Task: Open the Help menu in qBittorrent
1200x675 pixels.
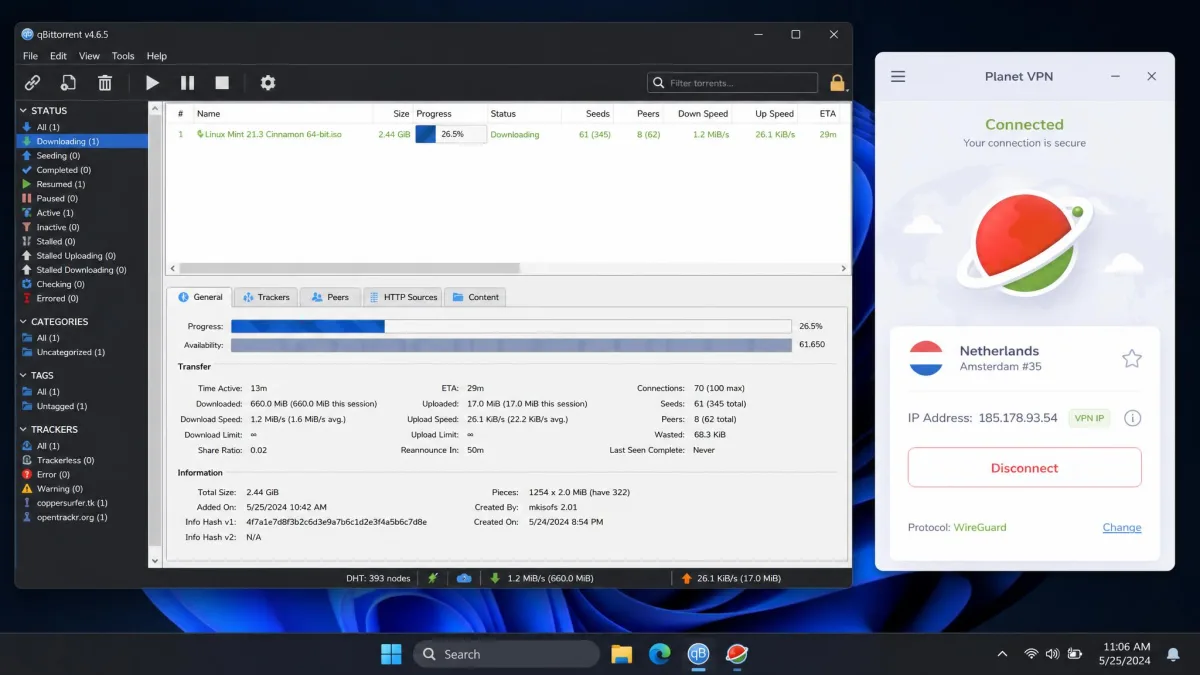Action: click(157, 56)
